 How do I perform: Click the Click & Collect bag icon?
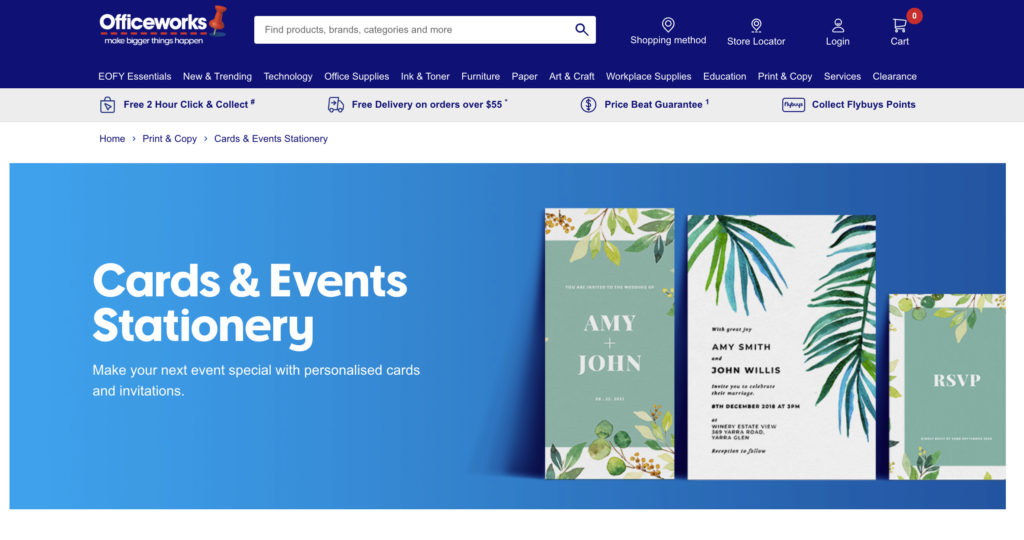107,104
